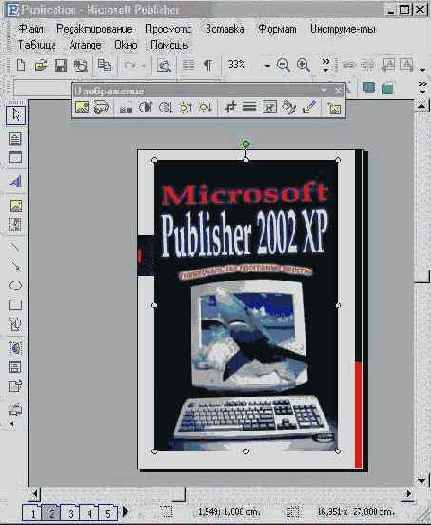
Task: Select the Line drawing tool
Action: click(15, 247)
